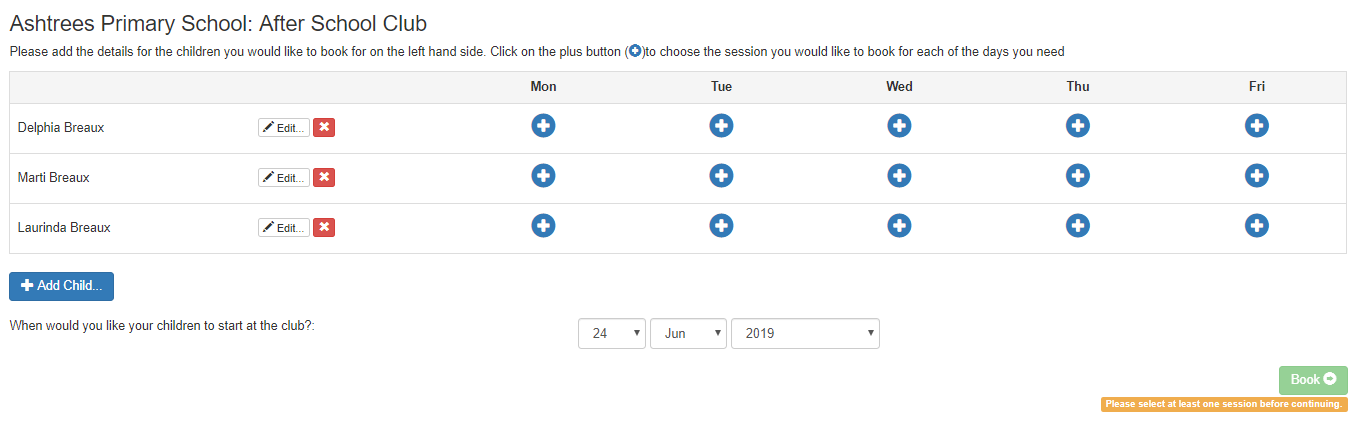1361x428 pixels.
Task: Add Monday session for Delphia Breaux
Action: [543, 126]
